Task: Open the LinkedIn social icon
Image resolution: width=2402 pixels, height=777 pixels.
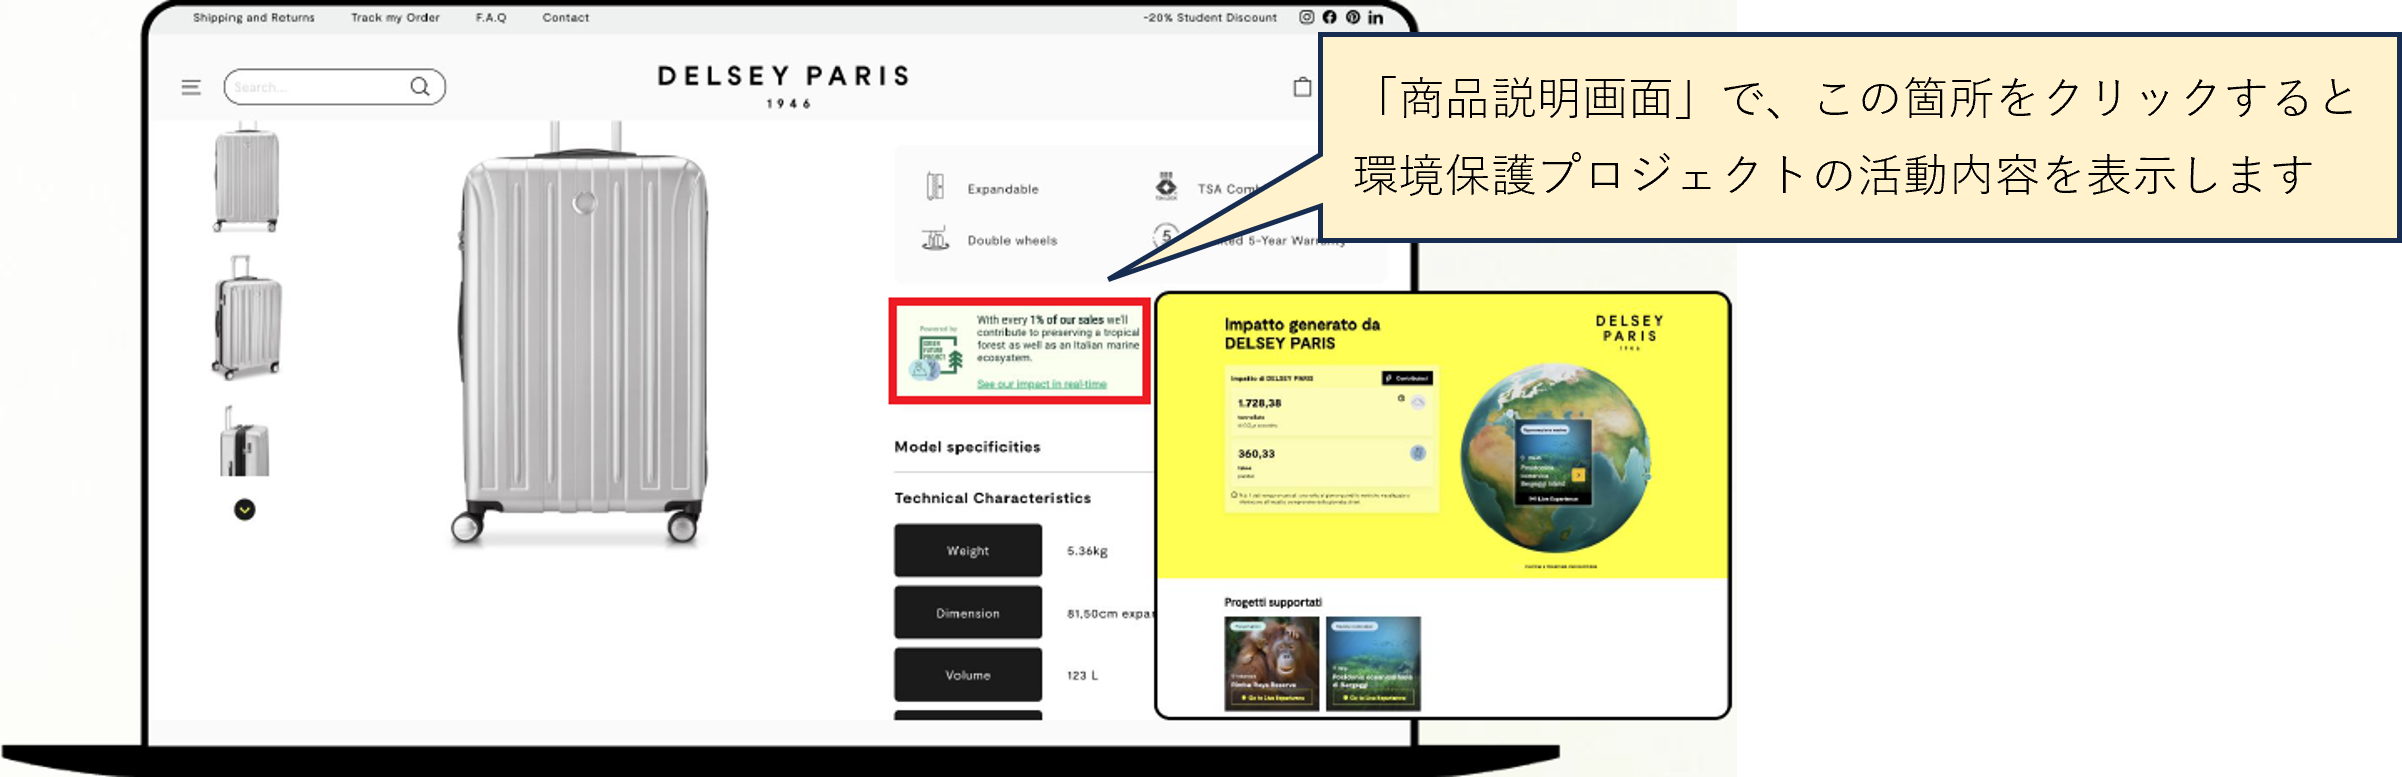Action: tap(1376, 17)
